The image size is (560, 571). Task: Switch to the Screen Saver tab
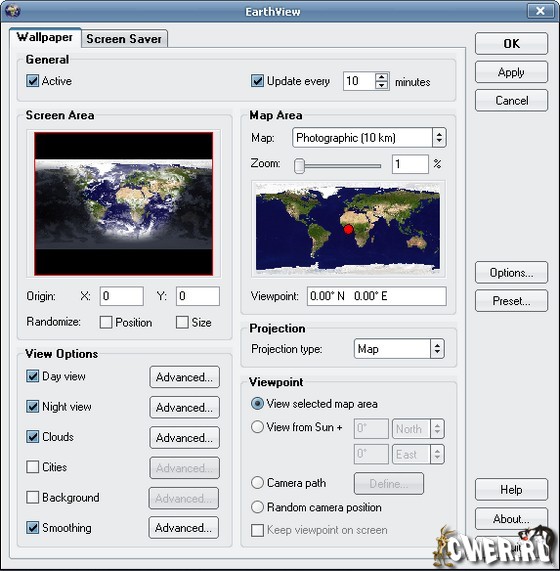click(x=124, y=39)
